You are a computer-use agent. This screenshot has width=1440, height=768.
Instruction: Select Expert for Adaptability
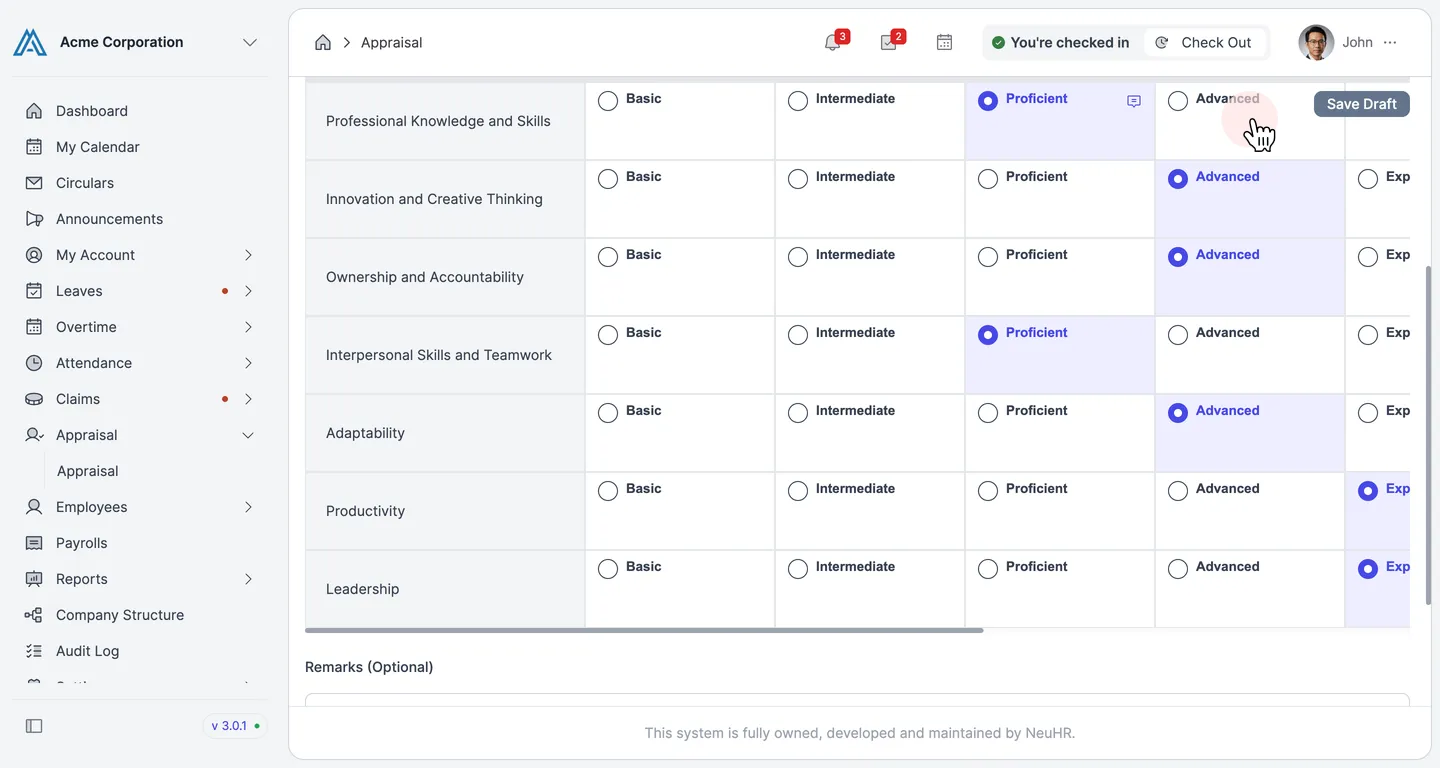[1368, 413]
